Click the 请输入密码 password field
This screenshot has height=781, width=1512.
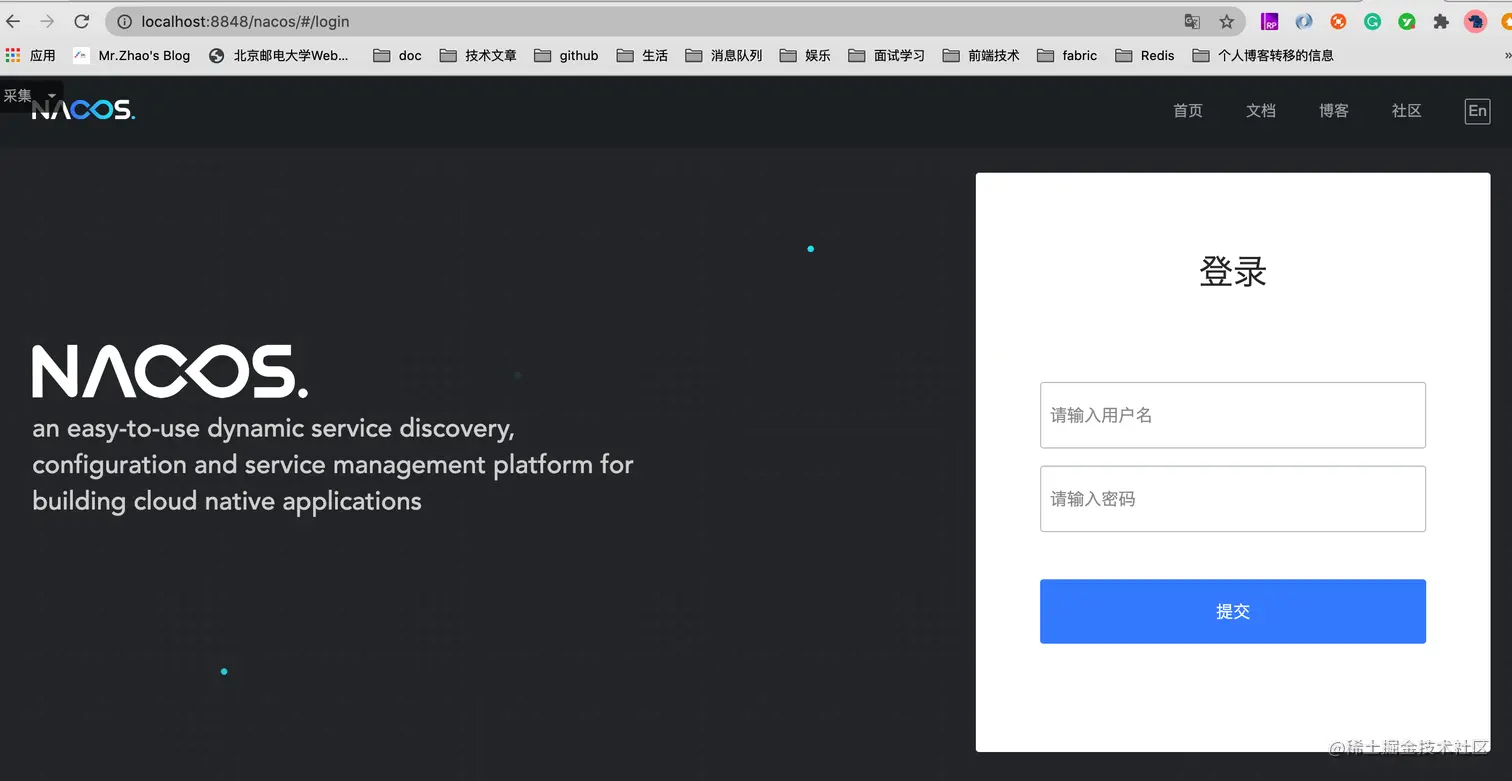1233,499
